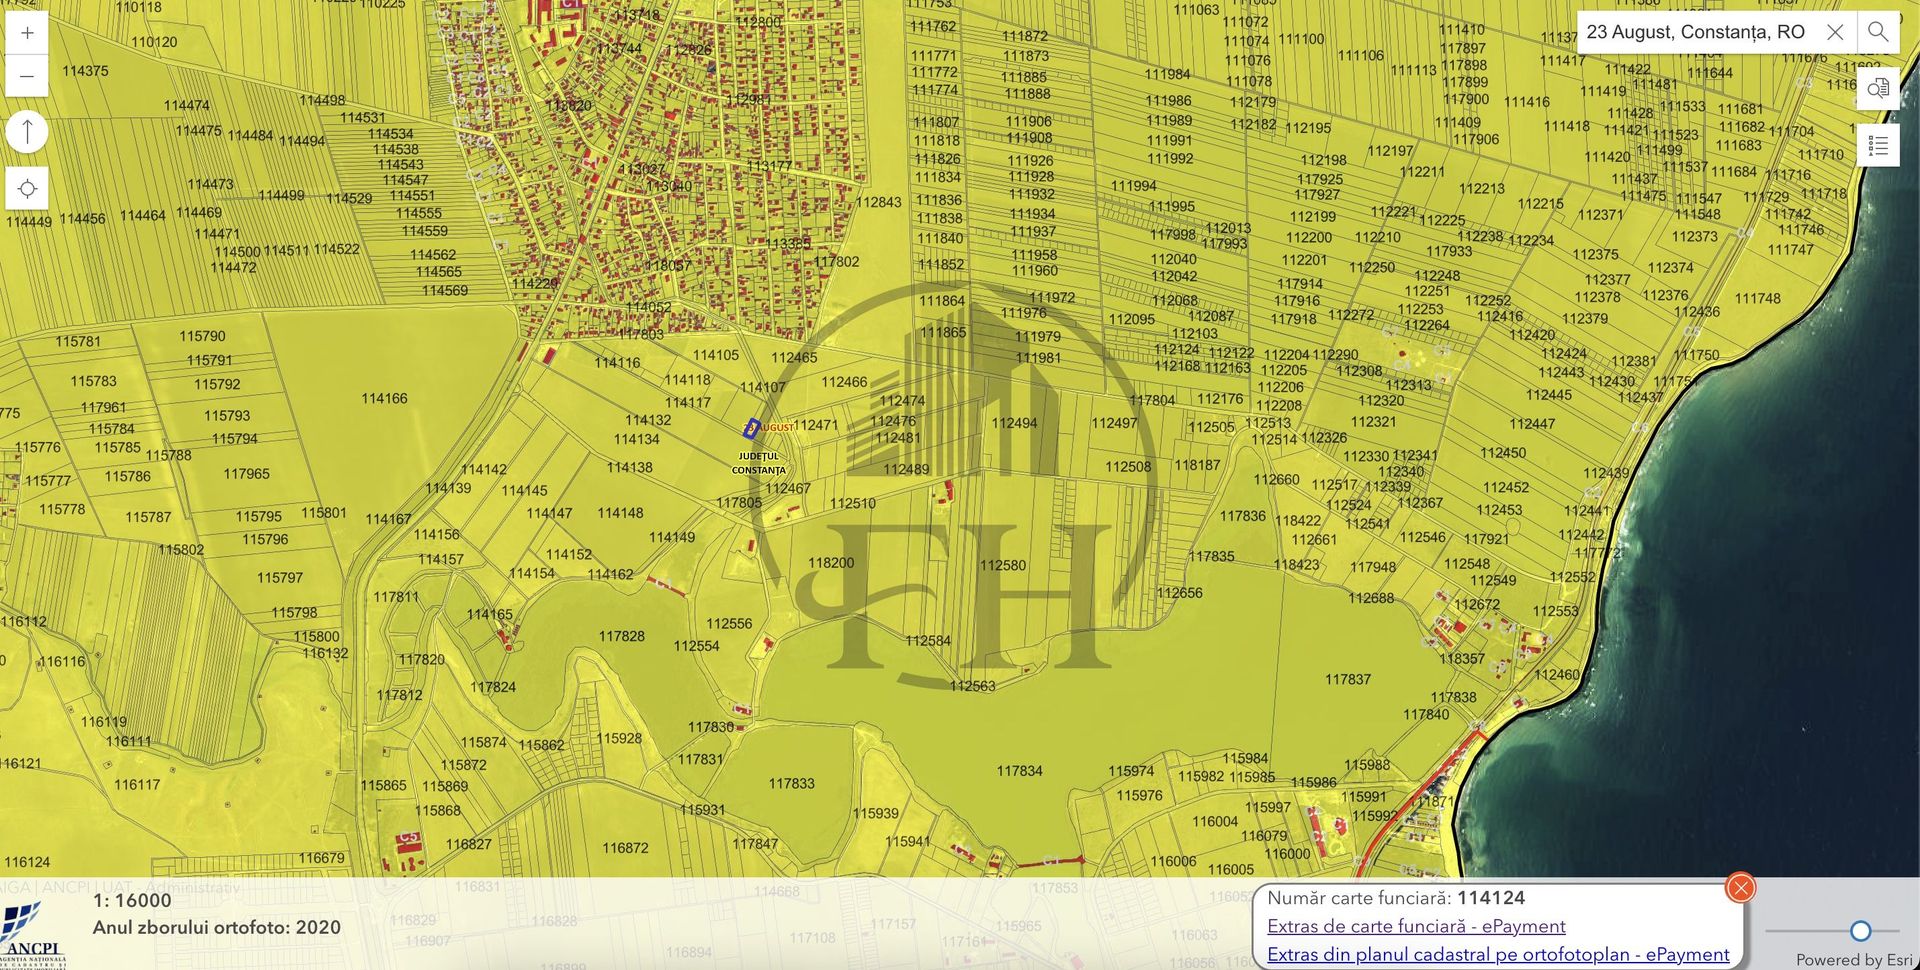Viewport: 1920px width, 970px height.
Task: Close the parcel info popup
Action: click(x=1740, y=887)
